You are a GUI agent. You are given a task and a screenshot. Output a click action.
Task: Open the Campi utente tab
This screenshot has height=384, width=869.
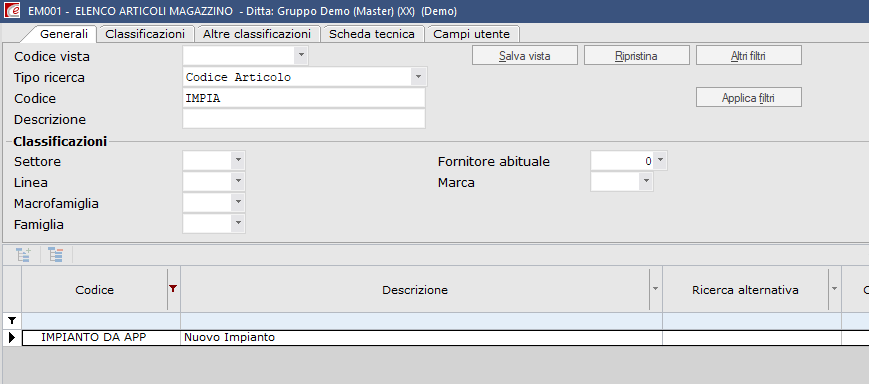pos(472,34)
